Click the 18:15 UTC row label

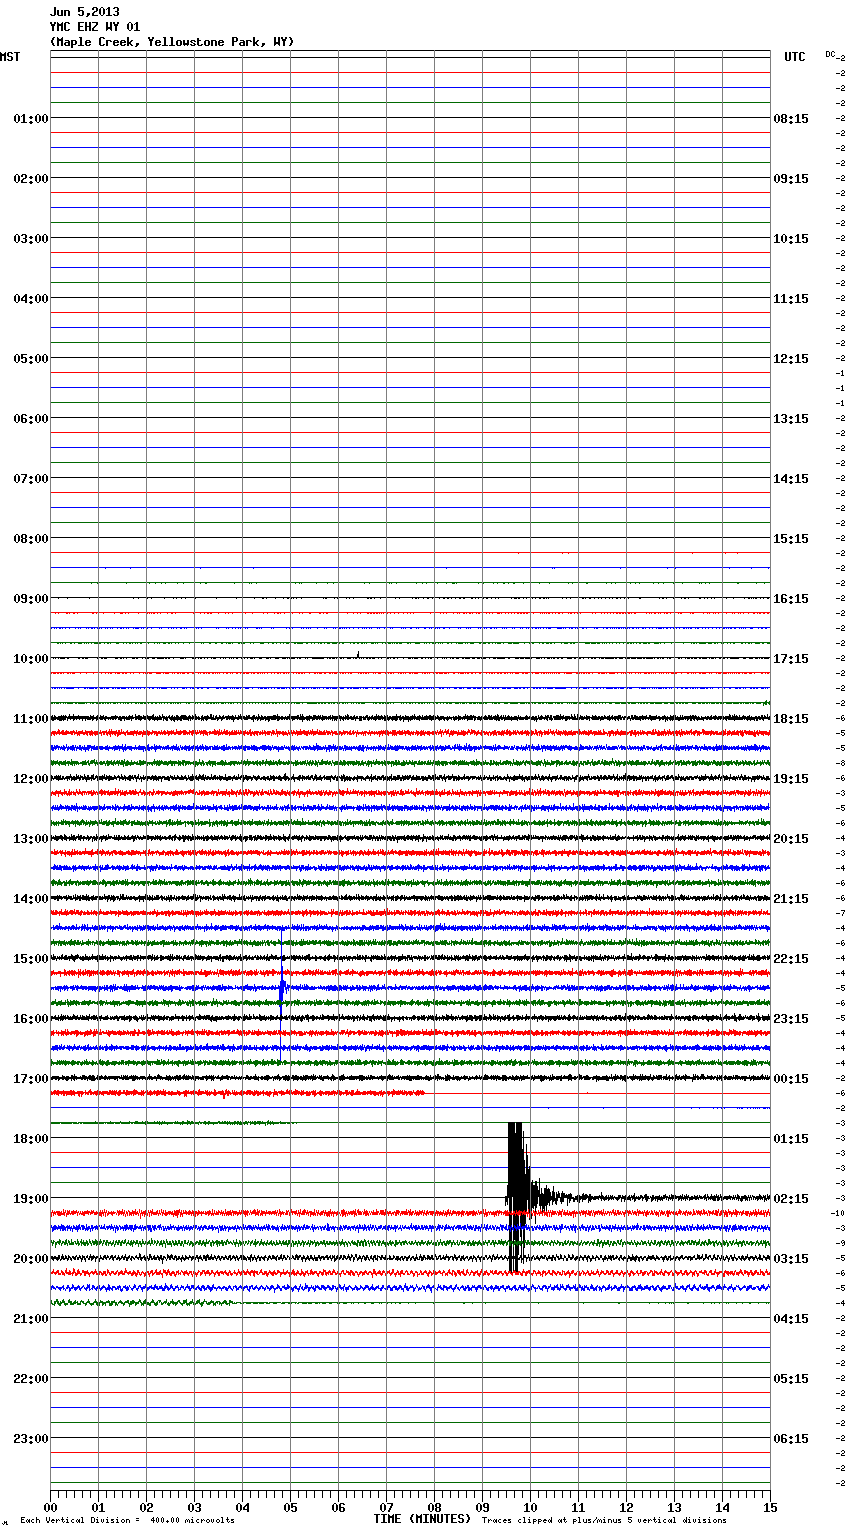791,718
